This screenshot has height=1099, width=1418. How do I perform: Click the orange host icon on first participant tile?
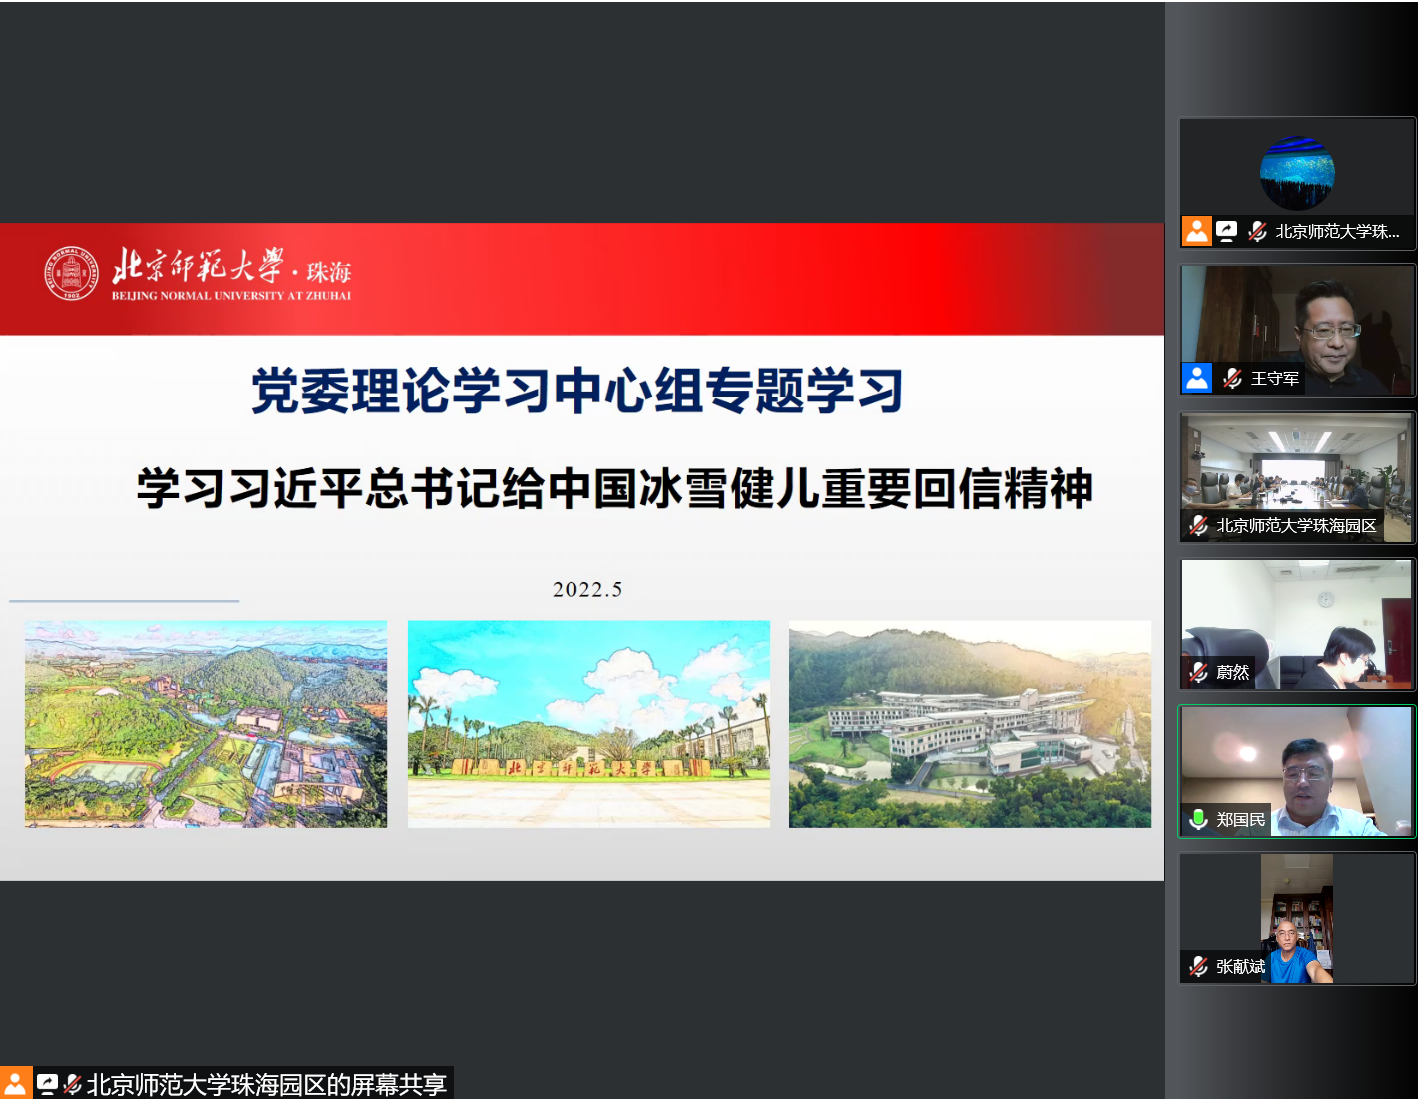tap(1196, 231)
